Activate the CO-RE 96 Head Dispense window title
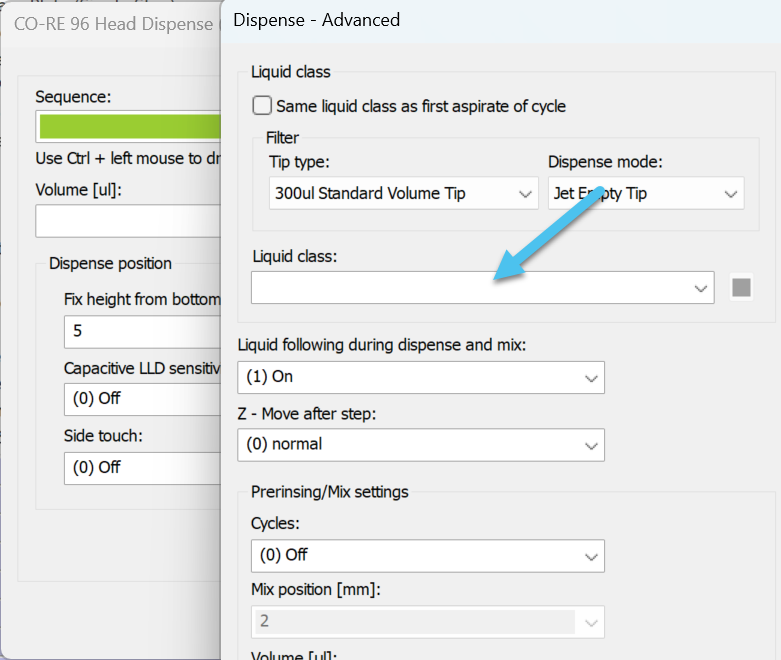Screen dimensions: 781x660 (112, 23)
